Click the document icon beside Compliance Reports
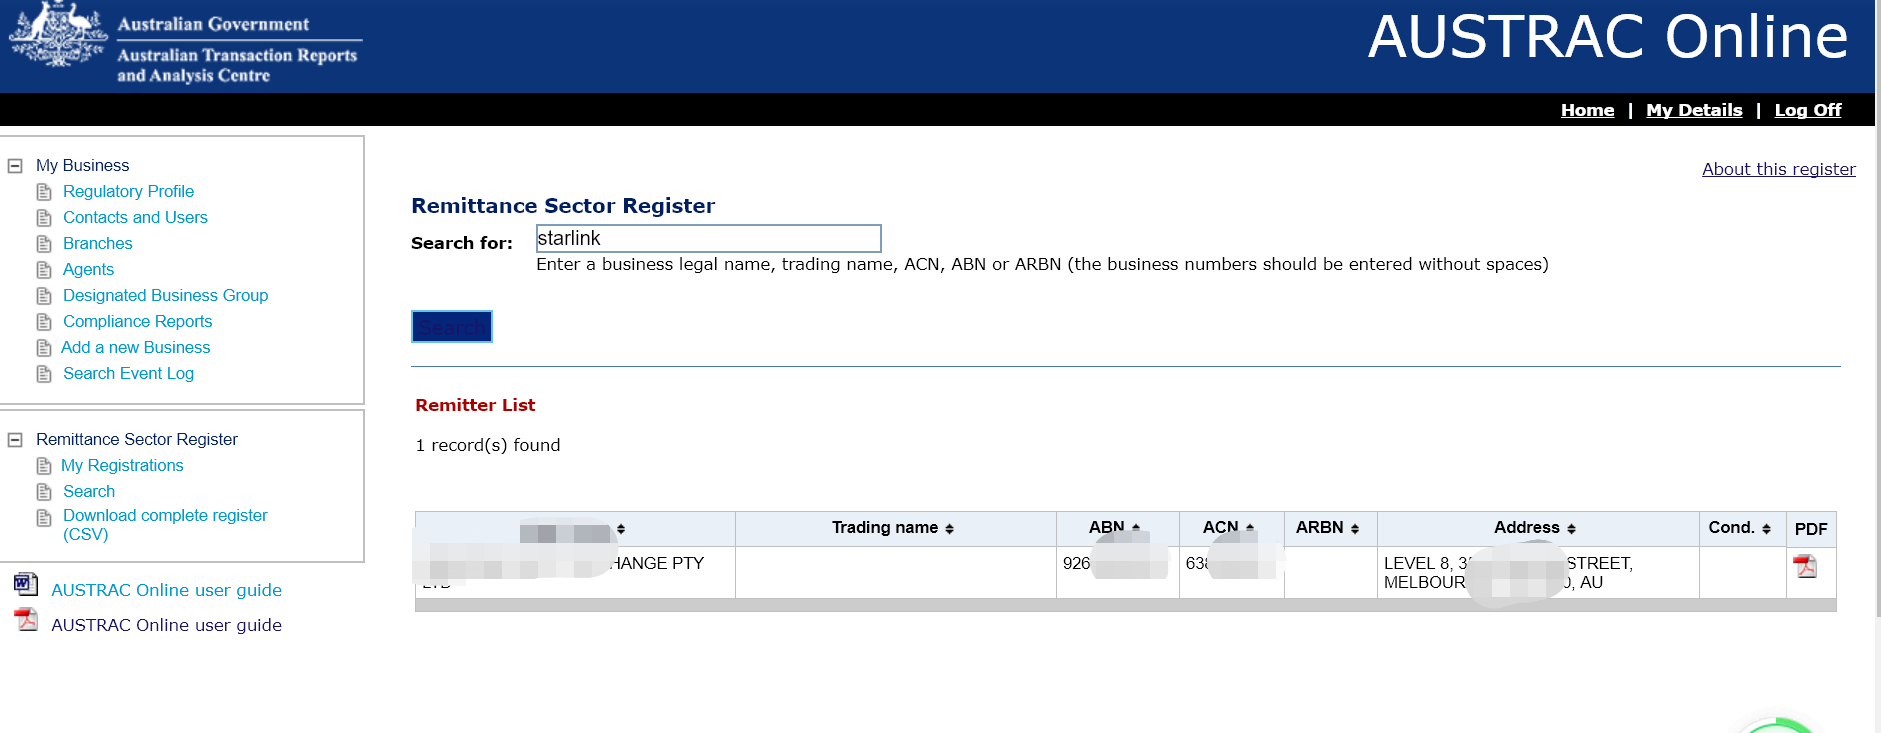1881x733 pixels. click(44, 322)
